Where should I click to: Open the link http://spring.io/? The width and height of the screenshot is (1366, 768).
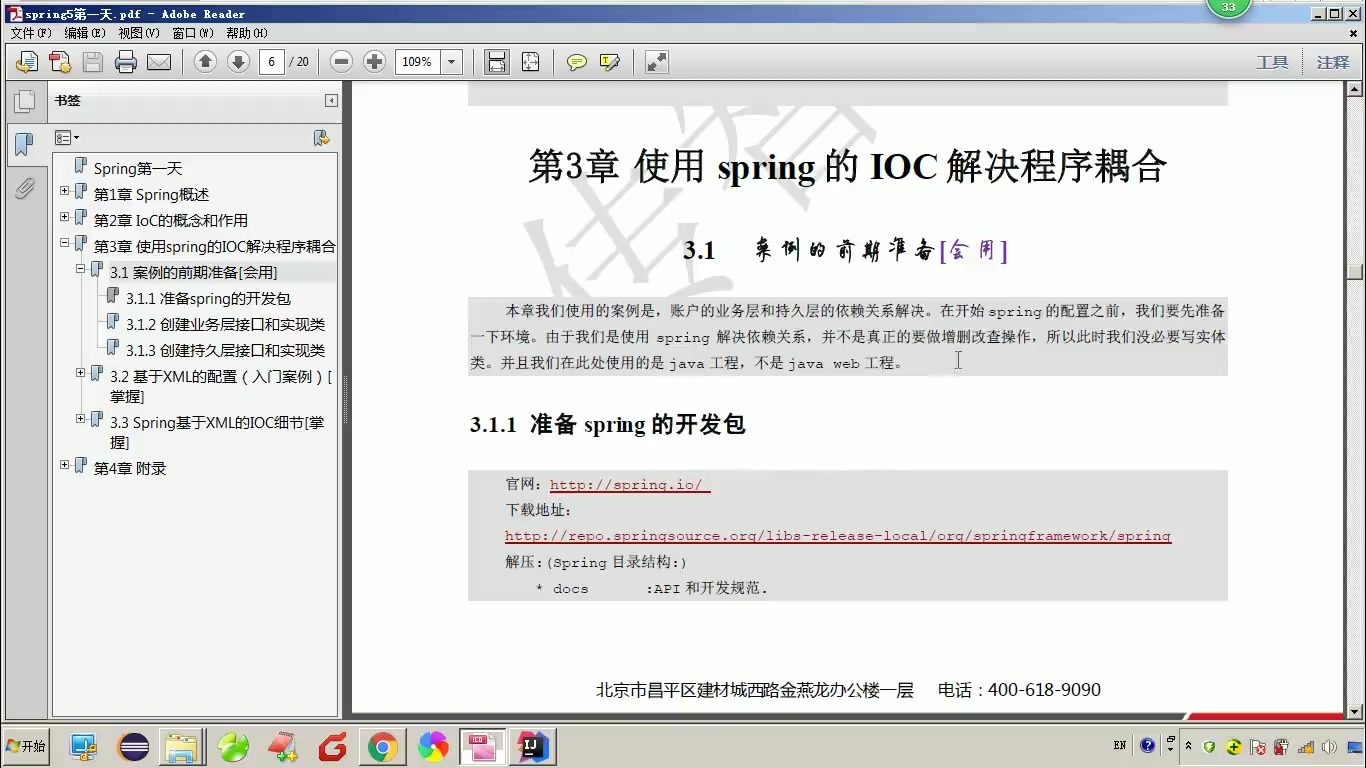click(x=628, y=485)
